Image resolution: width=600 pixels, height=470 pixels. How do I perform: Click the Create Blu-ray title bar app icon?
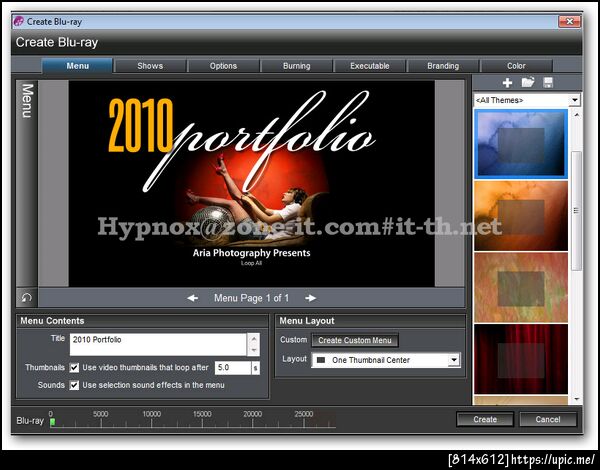click(18, 21)
